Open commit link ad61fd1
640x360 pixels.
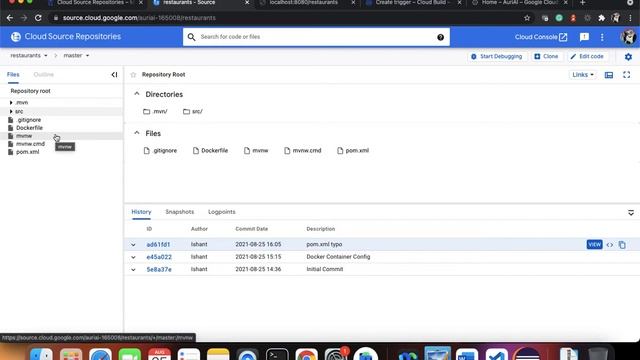click(x=158, y=244)
